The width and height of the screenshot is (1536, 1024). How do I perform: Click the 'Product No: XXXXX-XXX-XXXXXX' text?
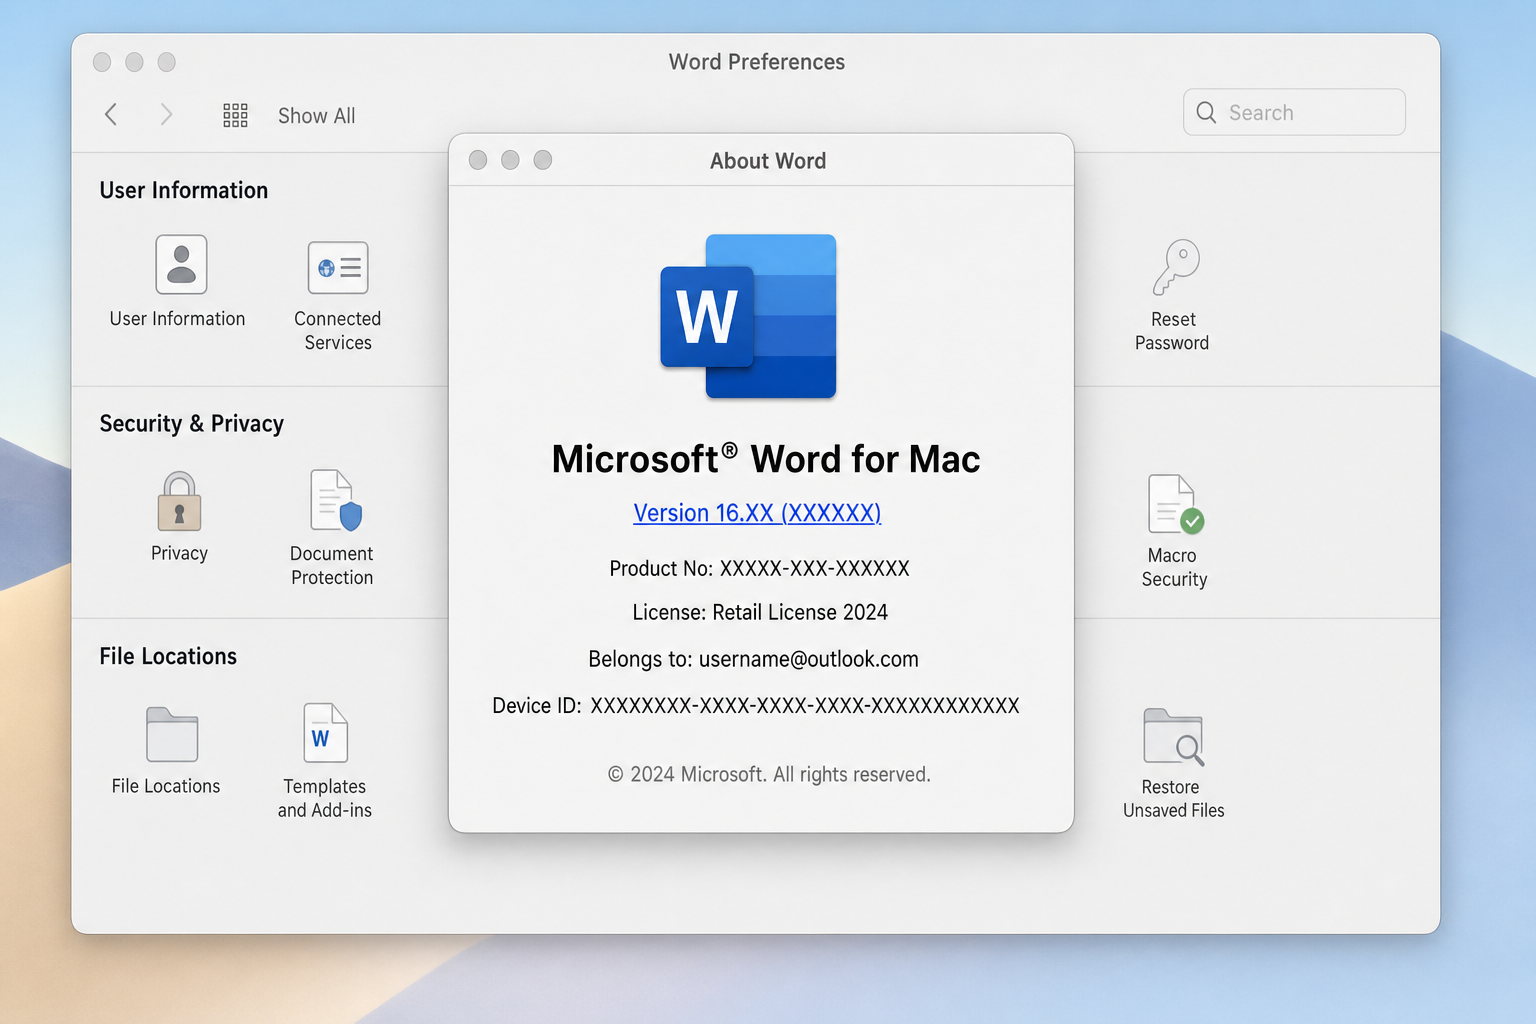click(760, 568)
